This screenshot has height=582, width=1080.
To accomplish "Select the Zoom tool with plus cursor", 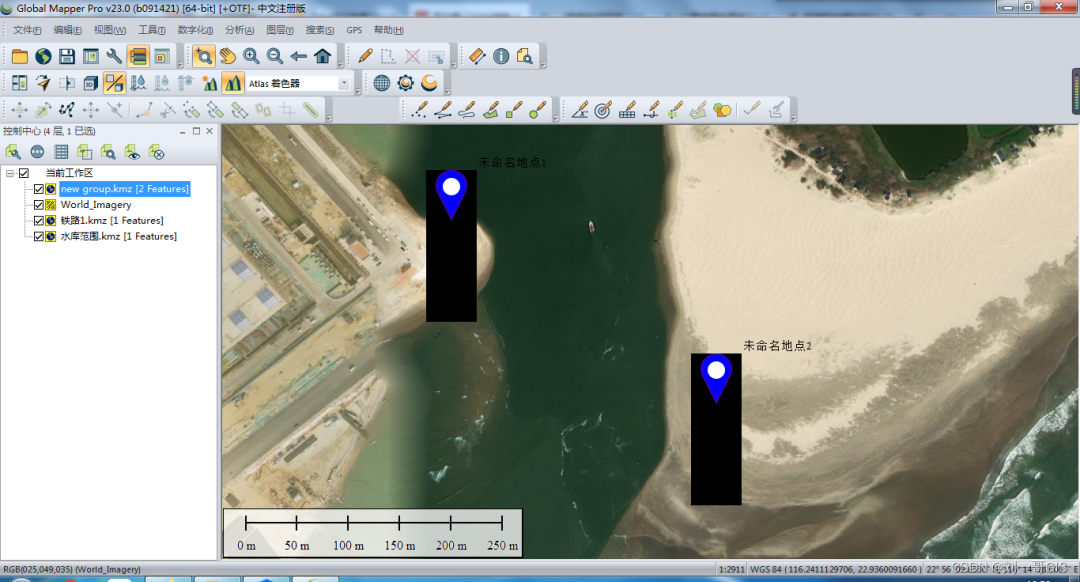I will tap(203, 56).
